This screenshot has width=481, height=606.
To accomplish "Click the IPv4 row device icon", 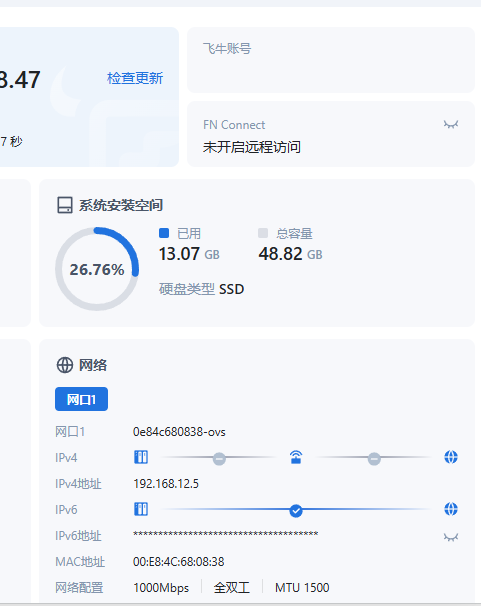I will click(x=141, y=457).
